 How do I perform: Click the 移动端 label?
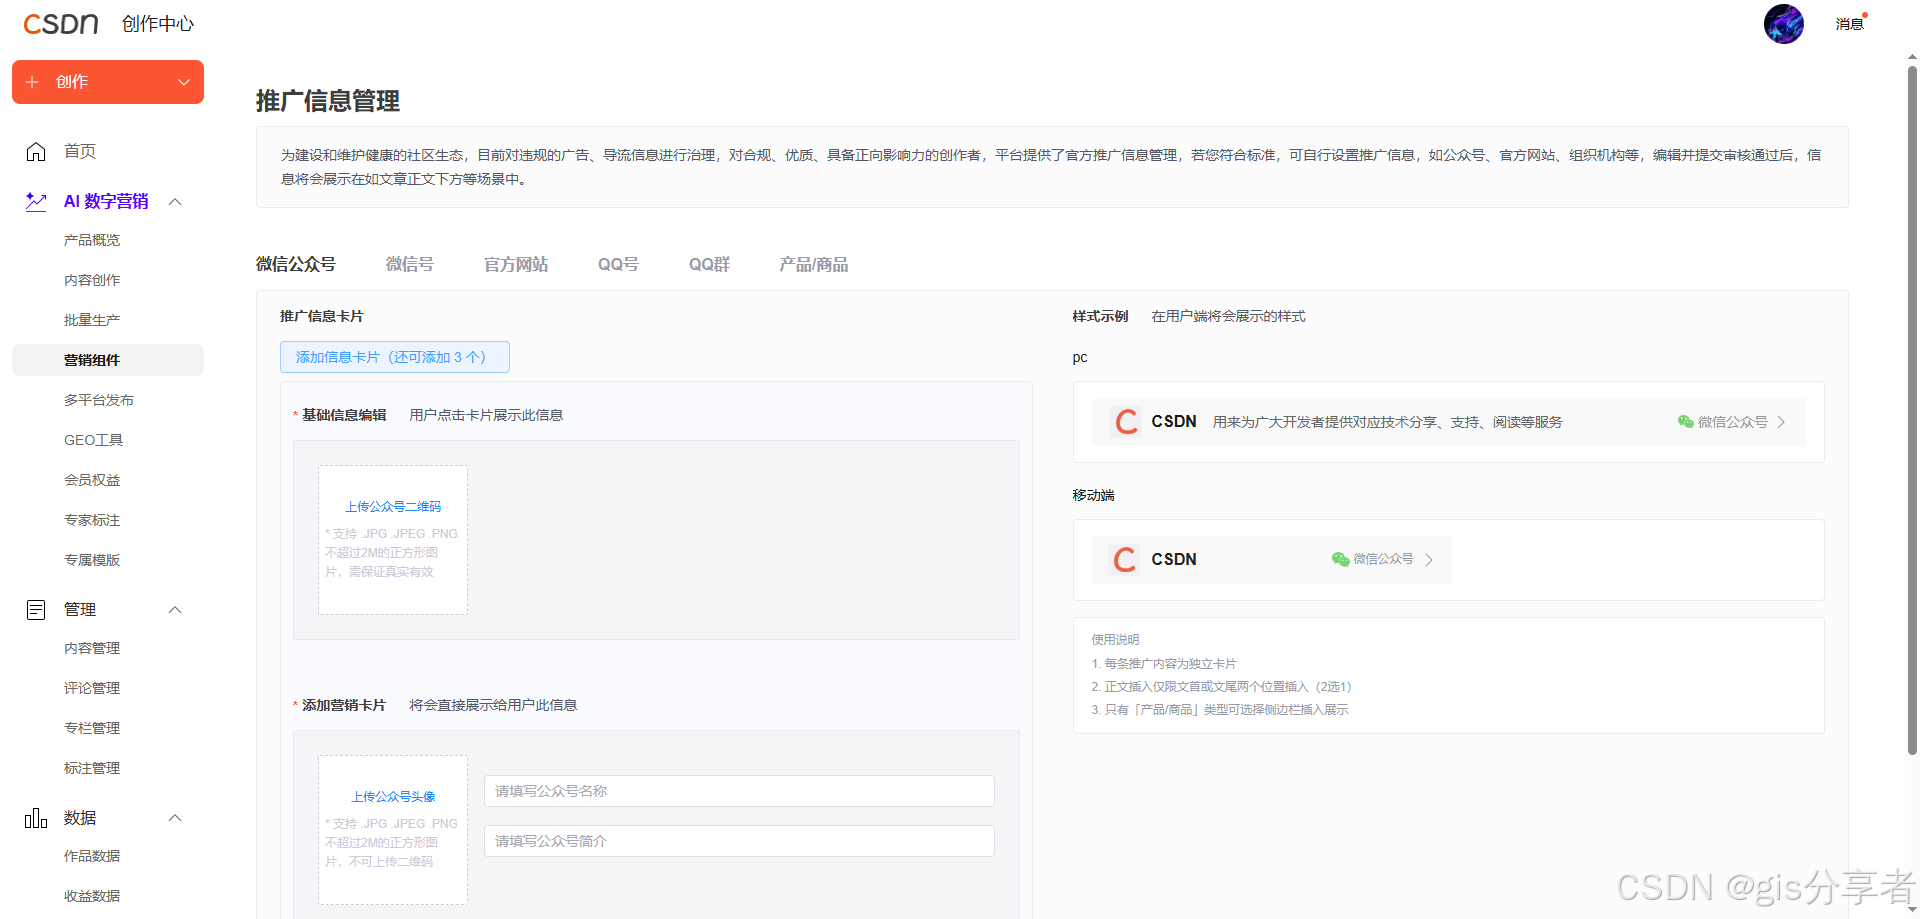coord(1093,495)
